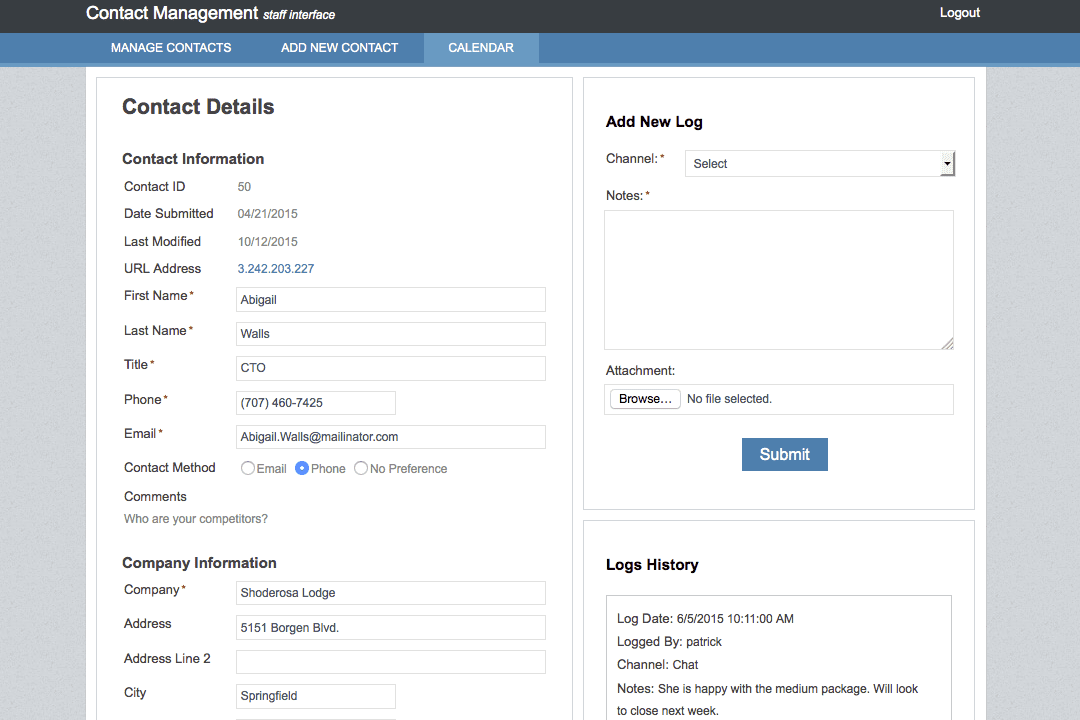Viewport: 1080px width, 720px height.
Task: Click the empty Address Line 2 field
Action: pos(391,662)
